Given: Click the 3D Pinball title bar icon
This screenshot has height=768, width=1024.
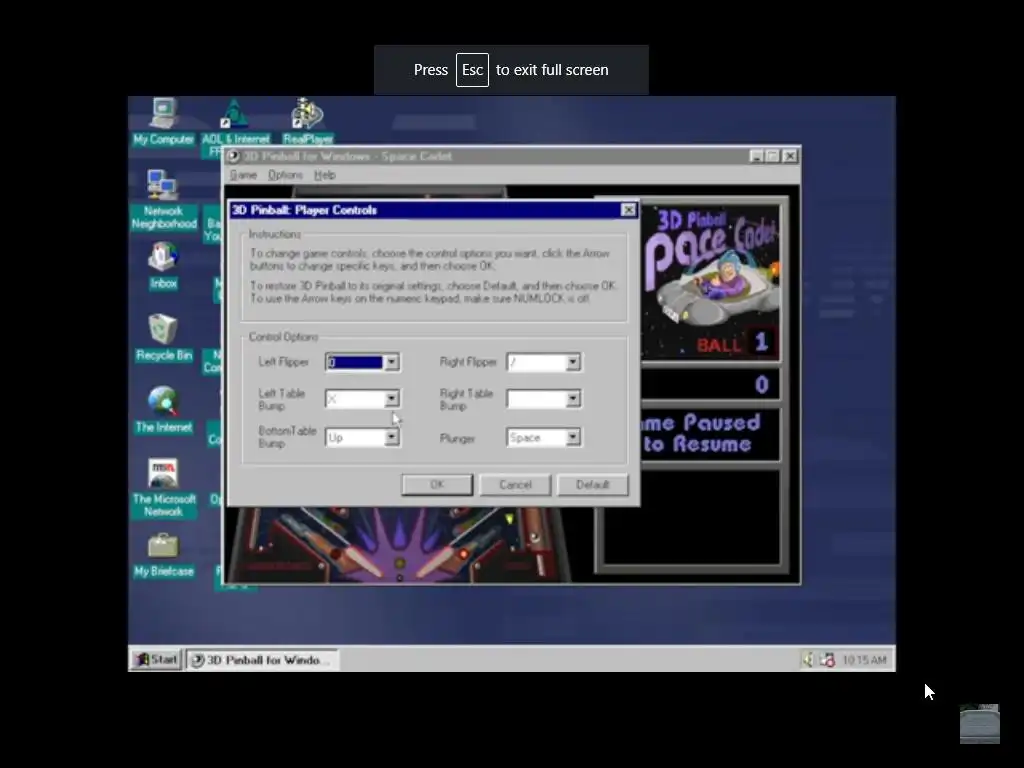Looking at the screenshot, I should [233, 156].
